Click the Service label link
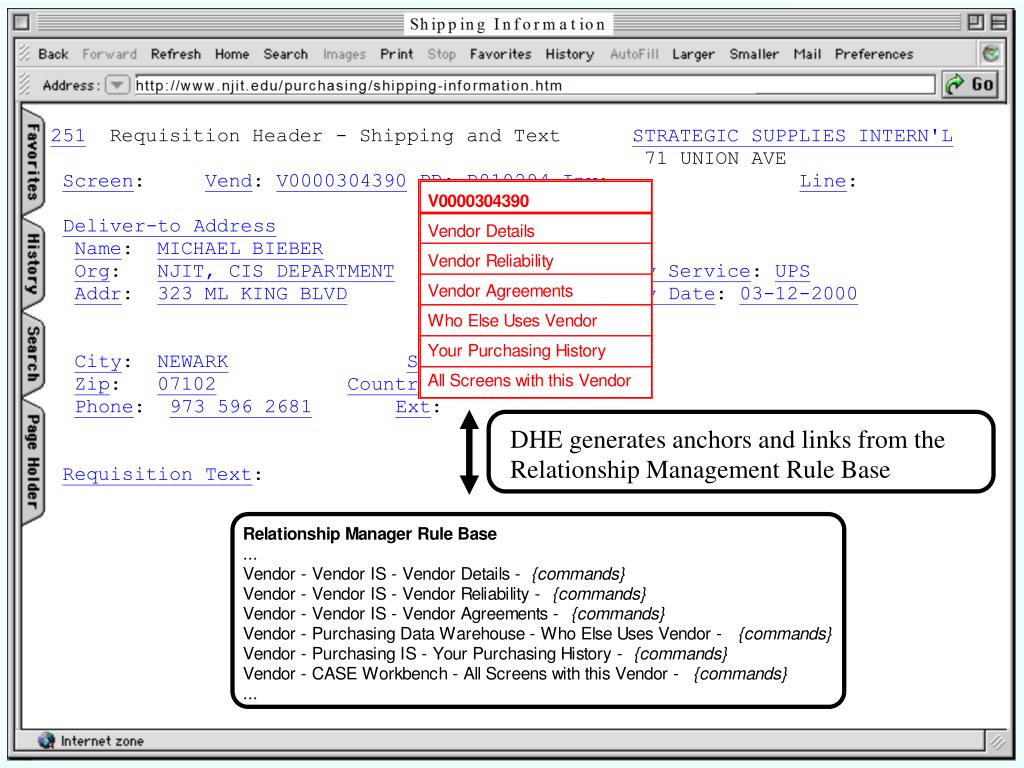 [709, 271]
